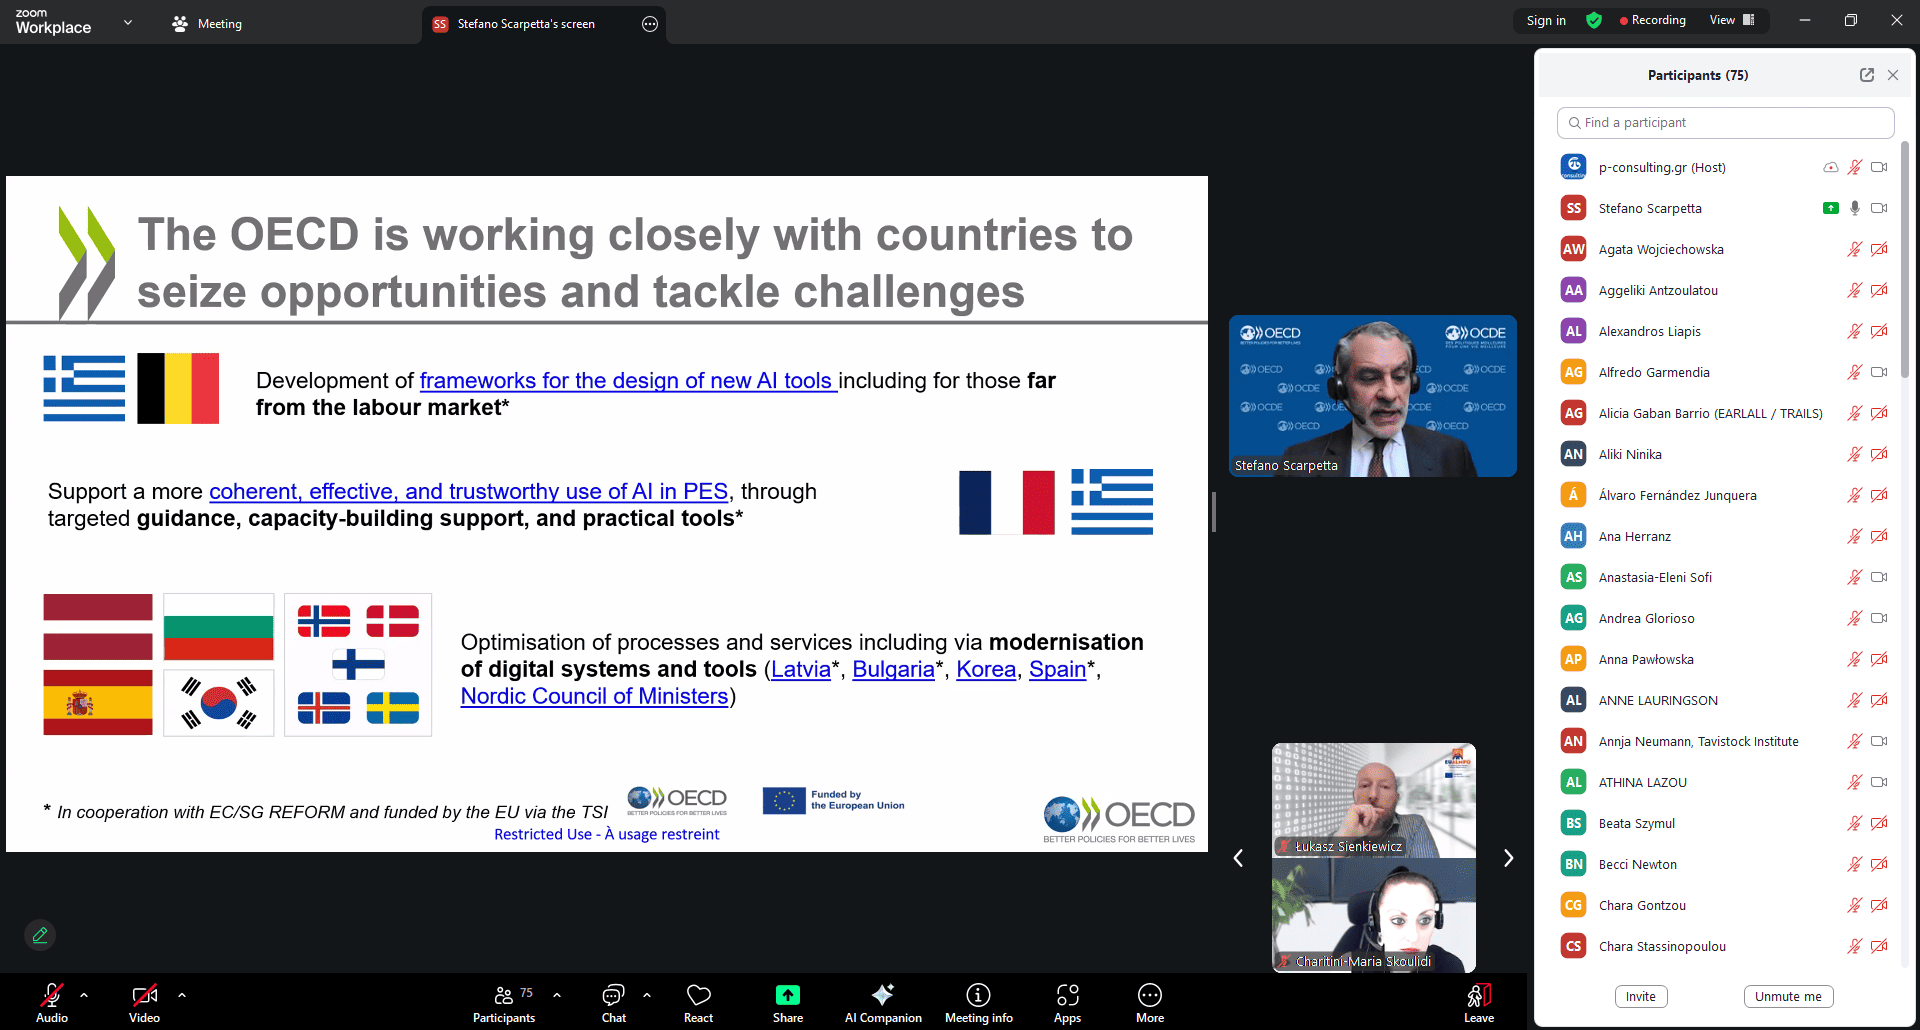The image size is (1920, 1030).
Task: Pop out the Participants panel
Action: click(1866, 75)
